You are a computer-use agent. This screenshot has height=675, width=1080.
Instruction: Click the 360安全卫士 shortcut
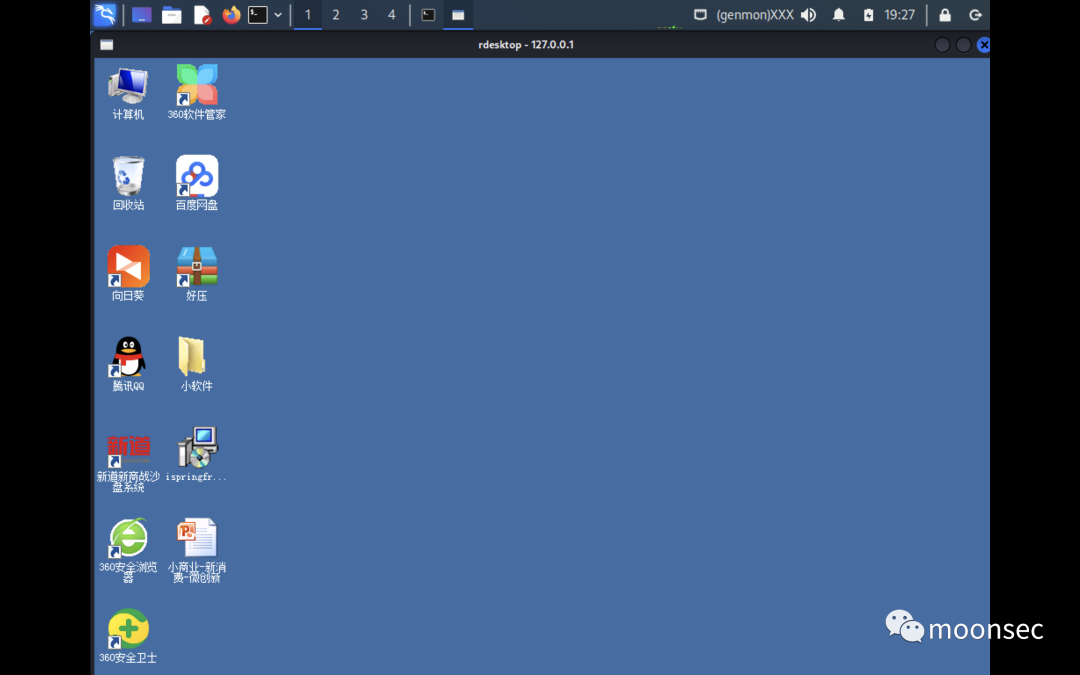[128, 636]
